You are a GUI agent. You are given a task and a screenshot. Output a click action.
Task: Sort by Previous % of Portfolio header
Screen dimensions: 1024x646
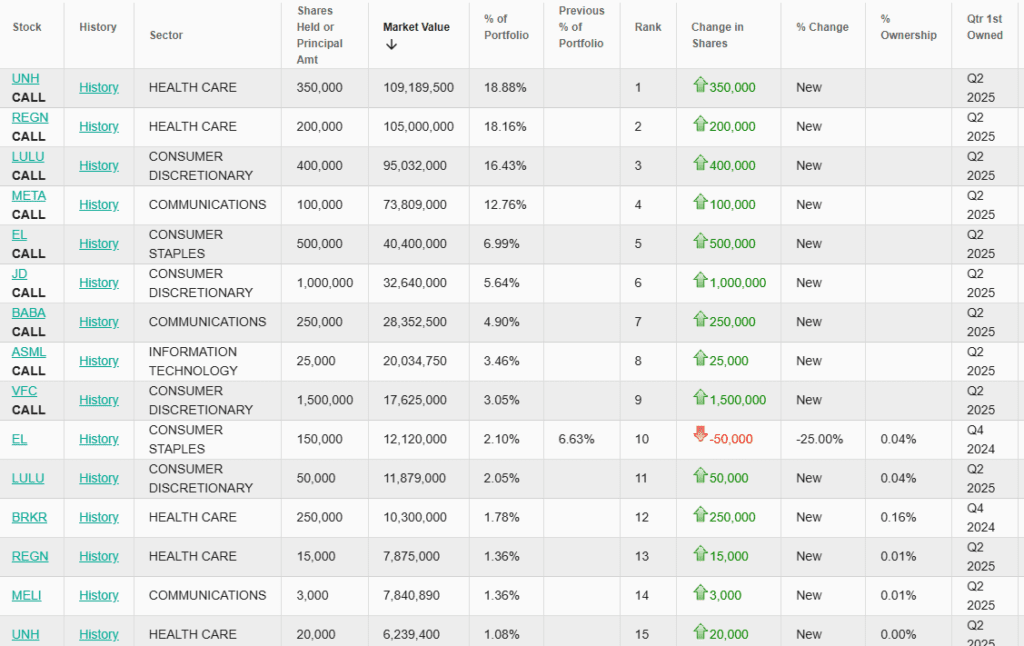tap(581, 27)
